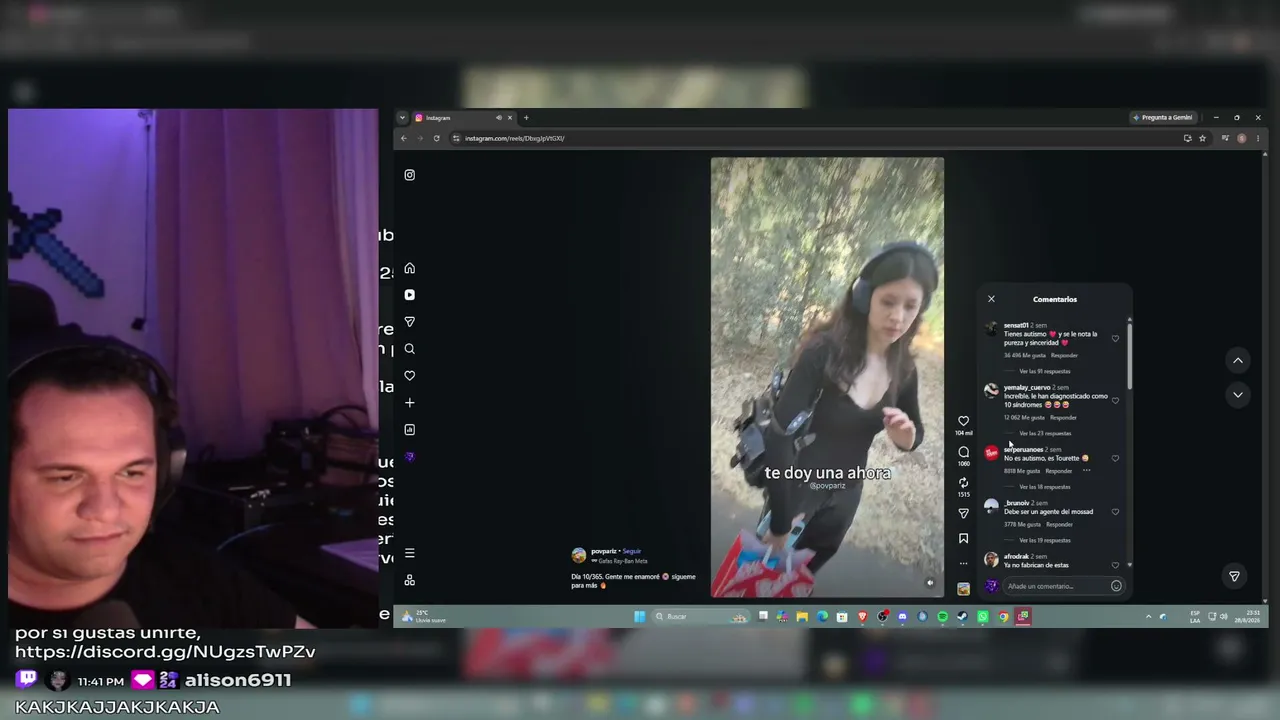Go to the next reel with down arrow
The image size is (1280, 720).
click(1238, 395)
